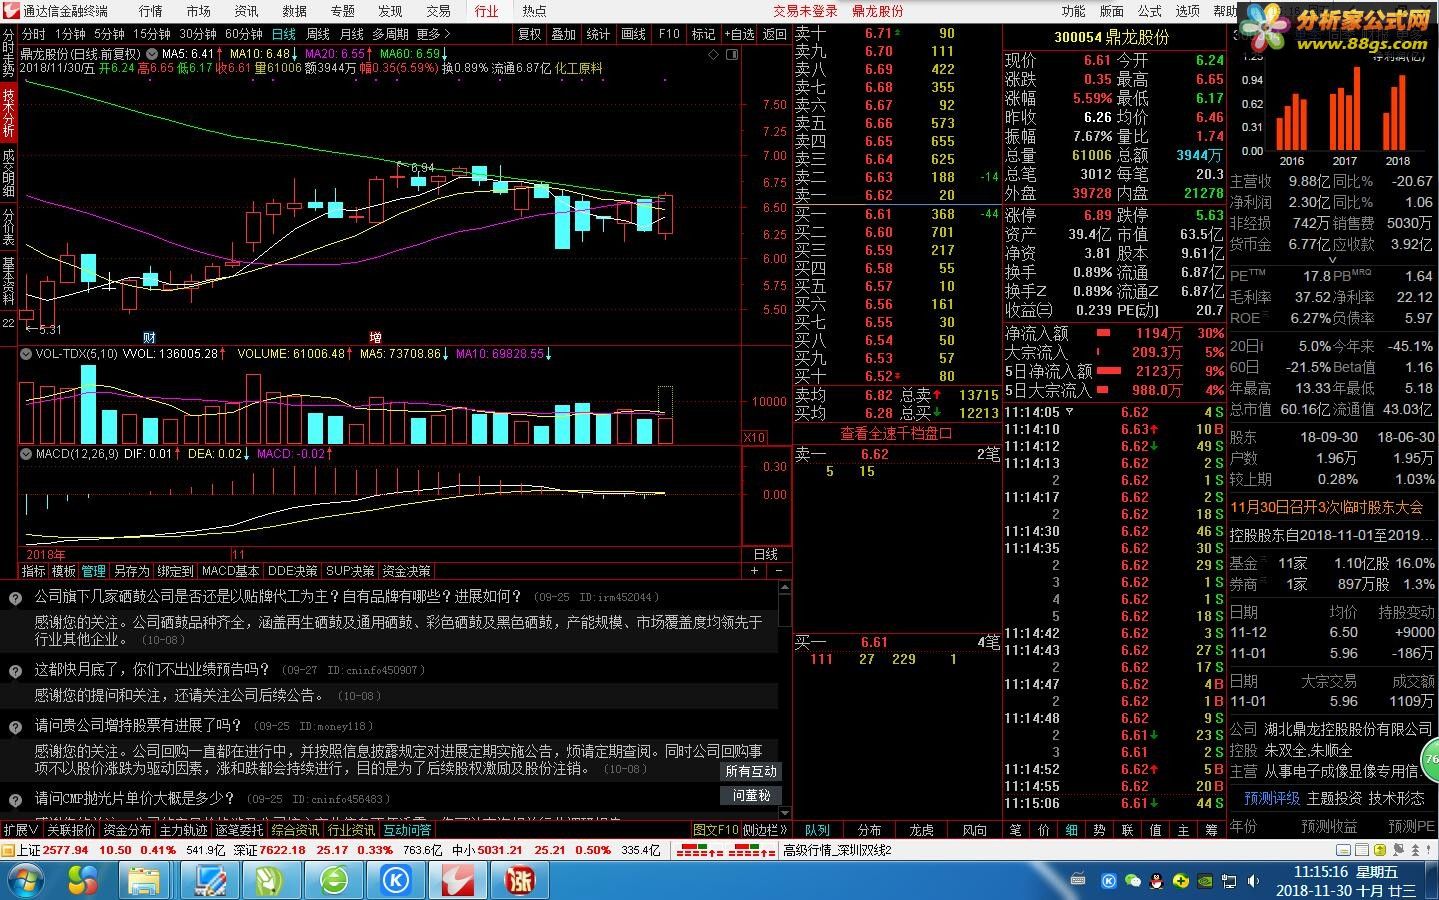Click the 另存为 save-as option
This screenshot has width=1439, height=900.
[x=131, y=571]
